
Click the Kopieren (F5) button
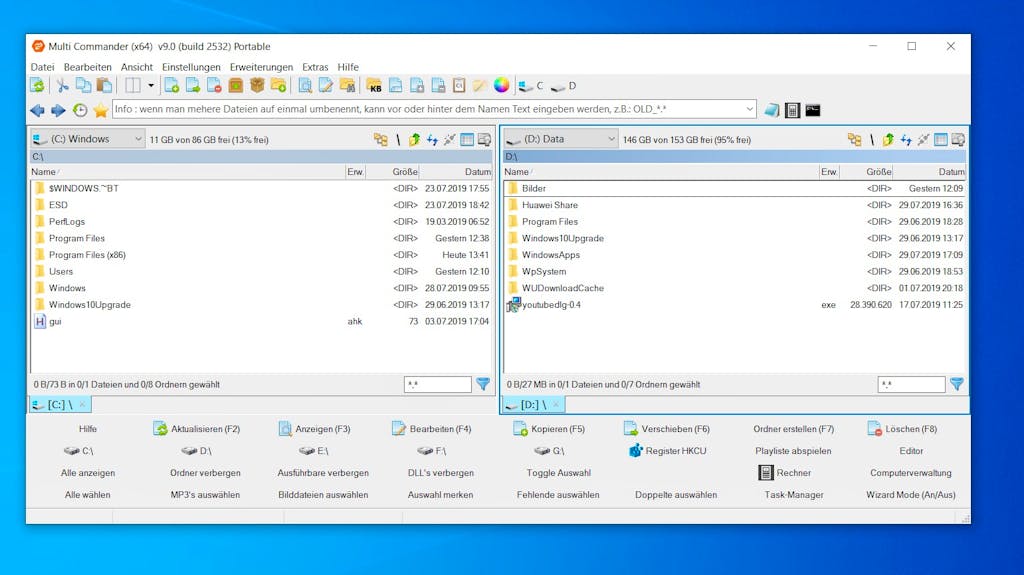549,429
